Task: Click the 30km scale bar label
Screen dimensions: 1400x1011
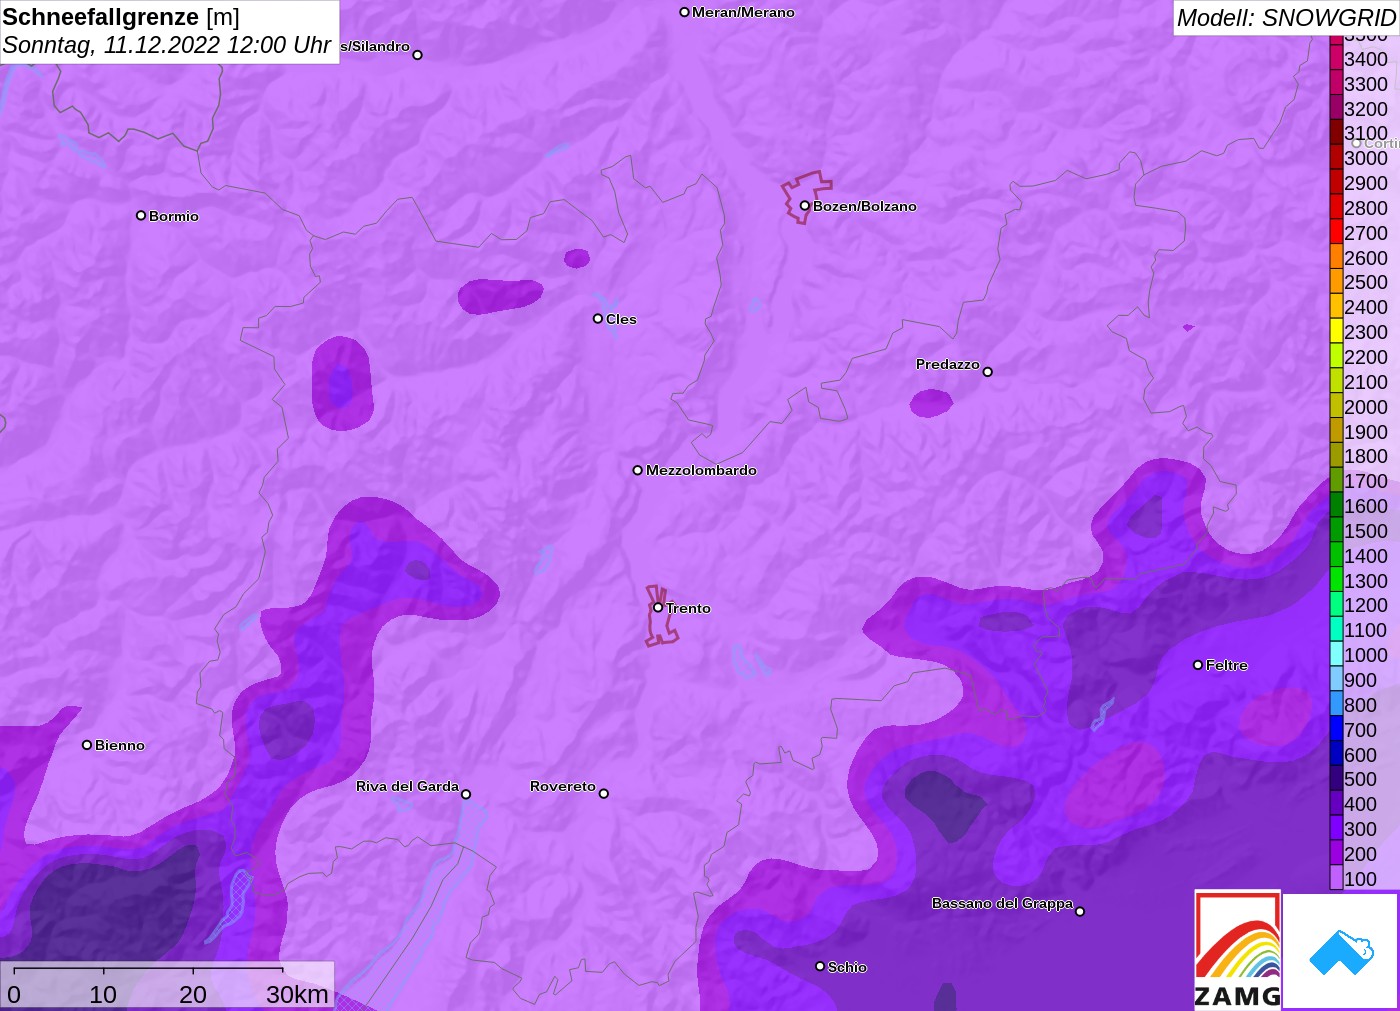Action: pyautogui.click(x=297, y=994)
